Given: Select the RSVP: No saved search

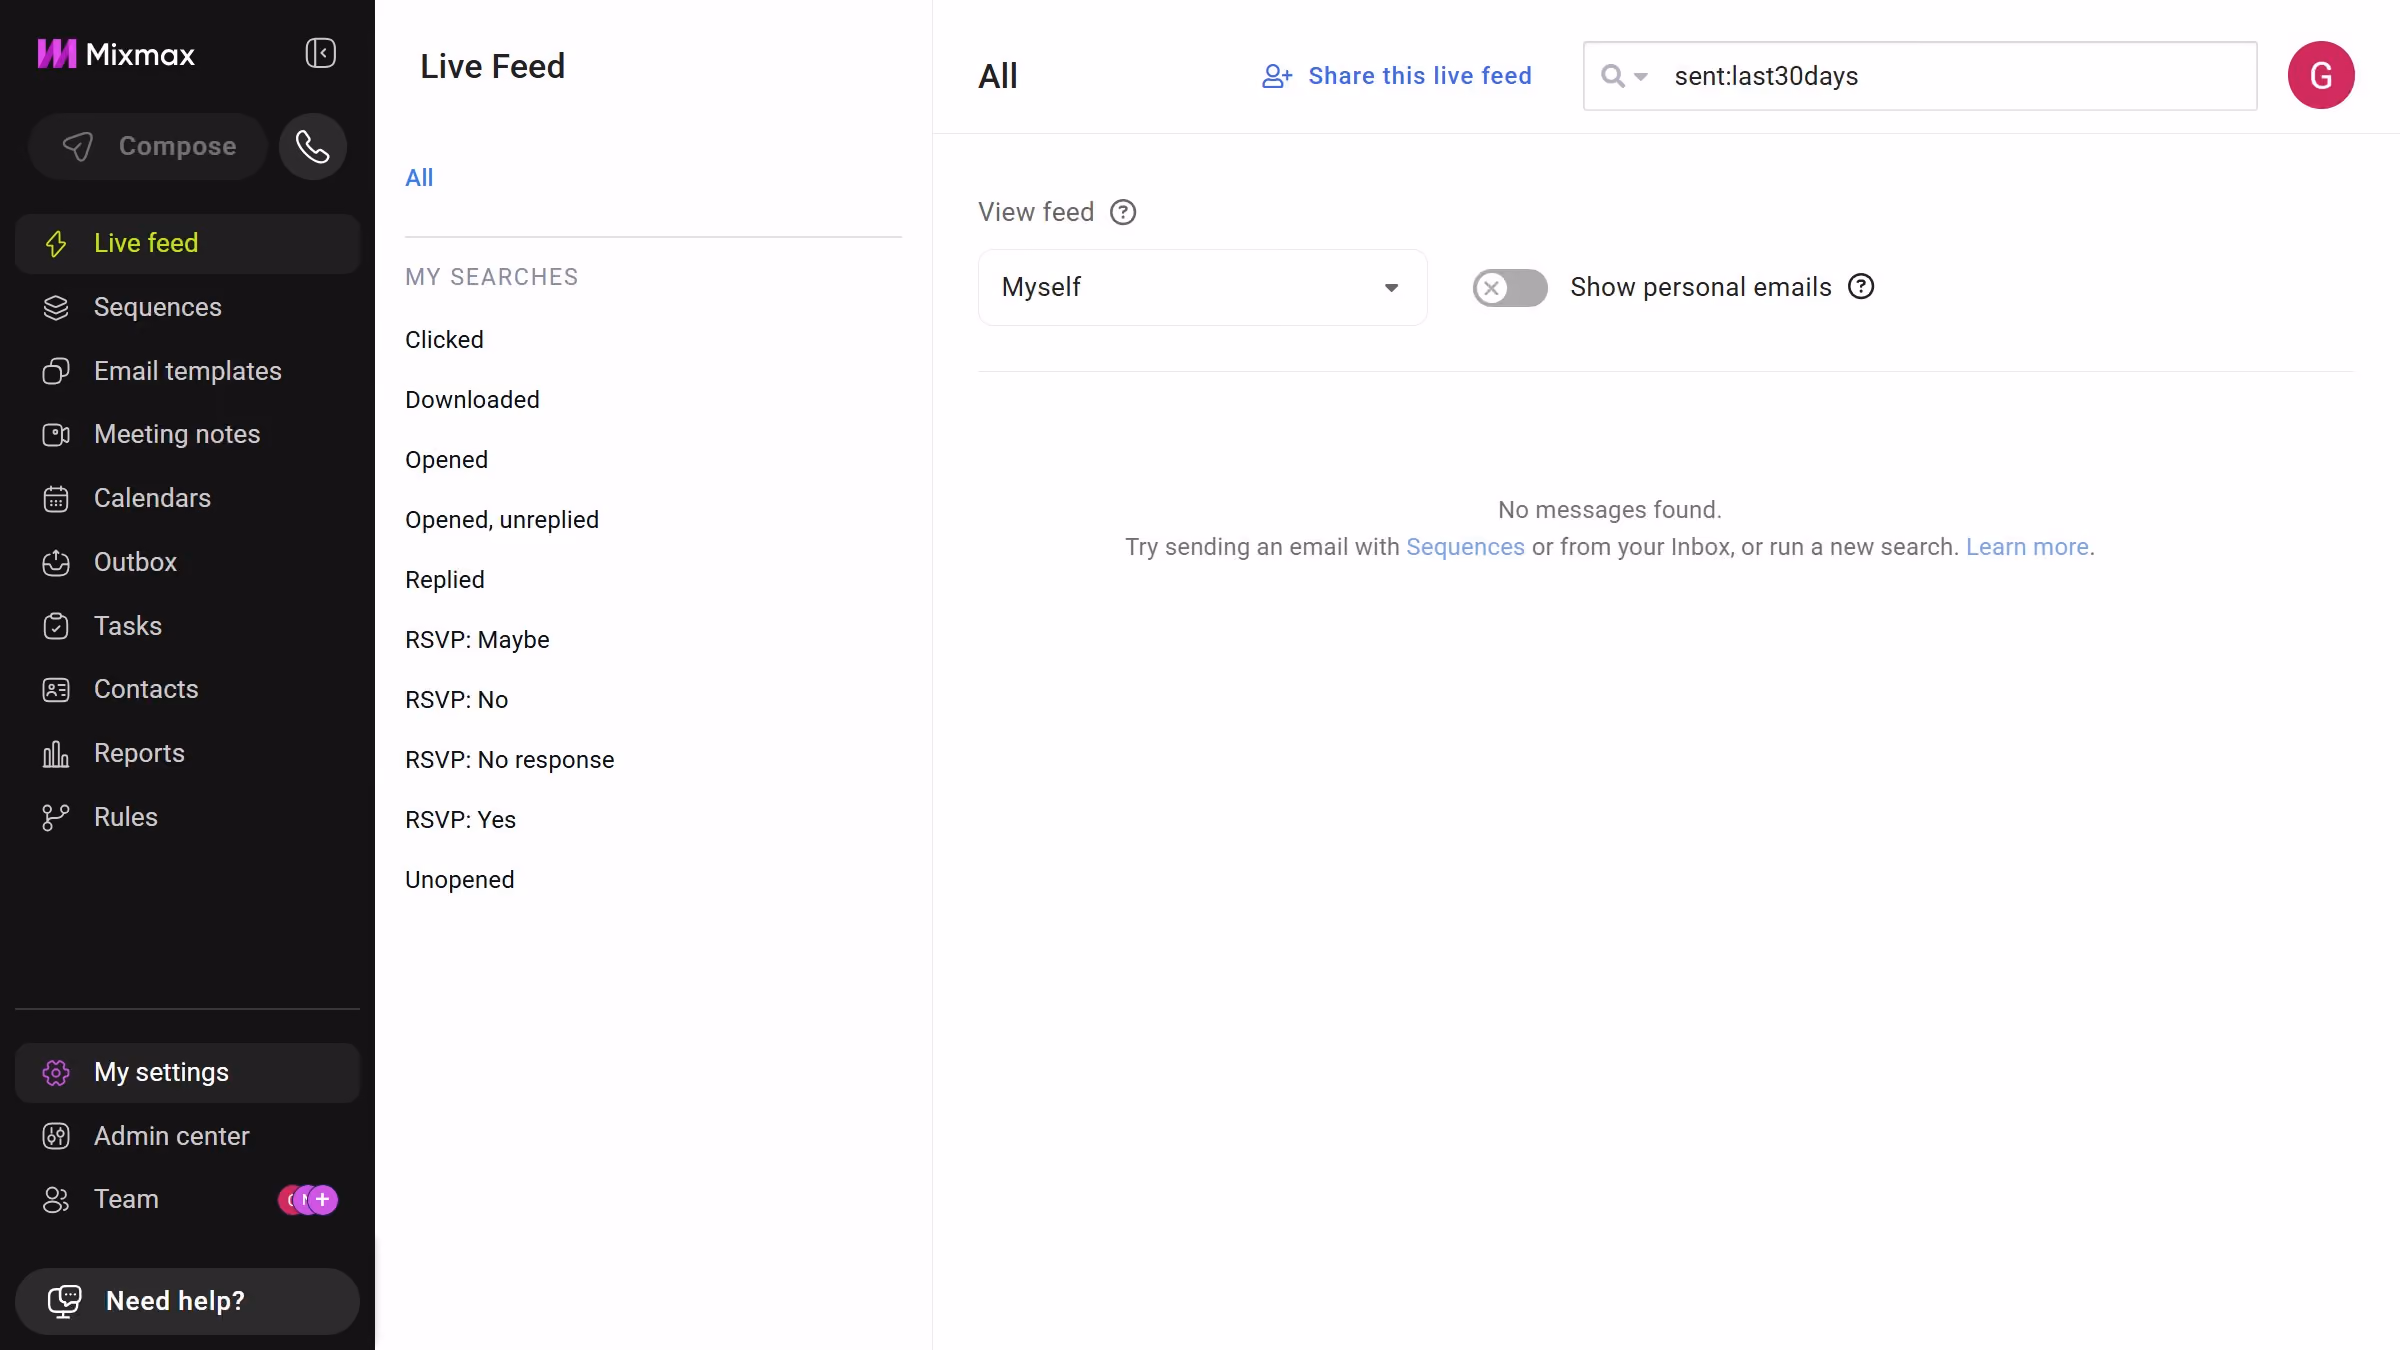Looking at the screenshot, I should [x=456, y=700].
